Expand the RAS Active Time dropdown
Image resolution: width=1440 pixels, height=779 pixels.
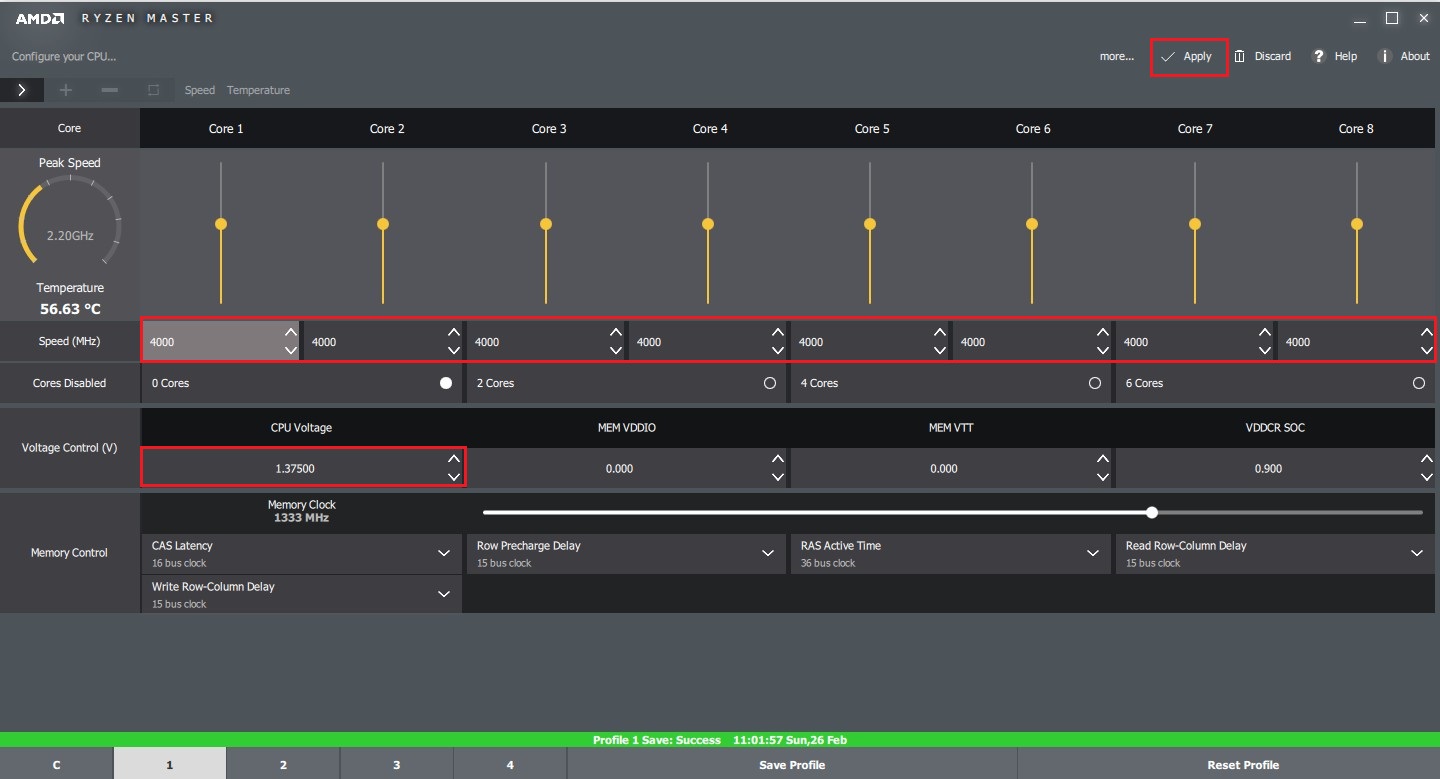[1092, 553]
